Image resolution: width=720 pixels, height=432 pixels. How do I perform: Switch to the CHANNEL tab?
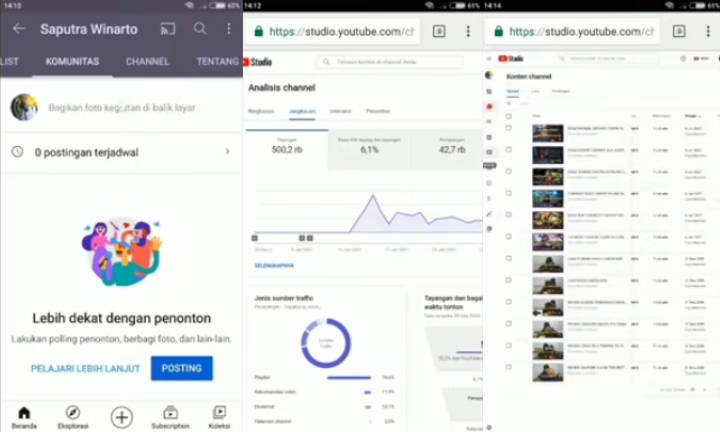147,62
